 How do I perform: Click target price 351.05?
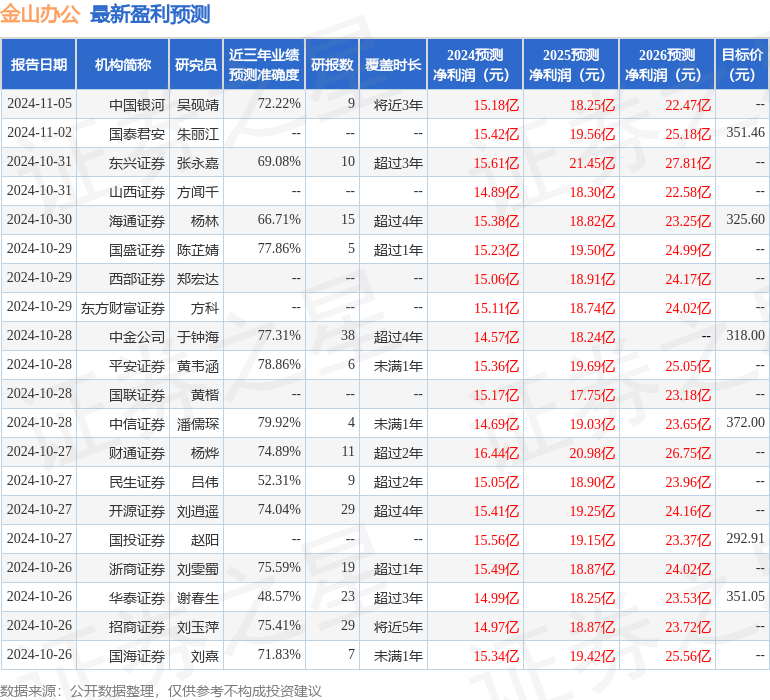(745, 596)
